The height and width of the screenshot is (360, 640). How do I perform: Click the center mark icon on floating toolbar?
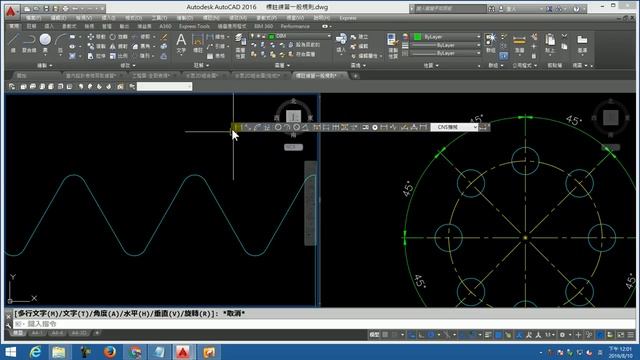click(x=375, y=127)
